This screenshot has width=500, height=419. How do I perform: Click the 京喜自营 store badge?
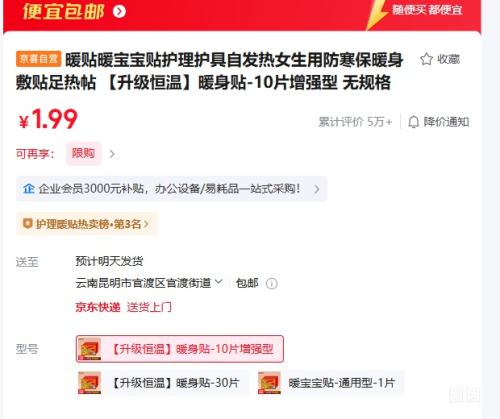(x=38, y=59)
